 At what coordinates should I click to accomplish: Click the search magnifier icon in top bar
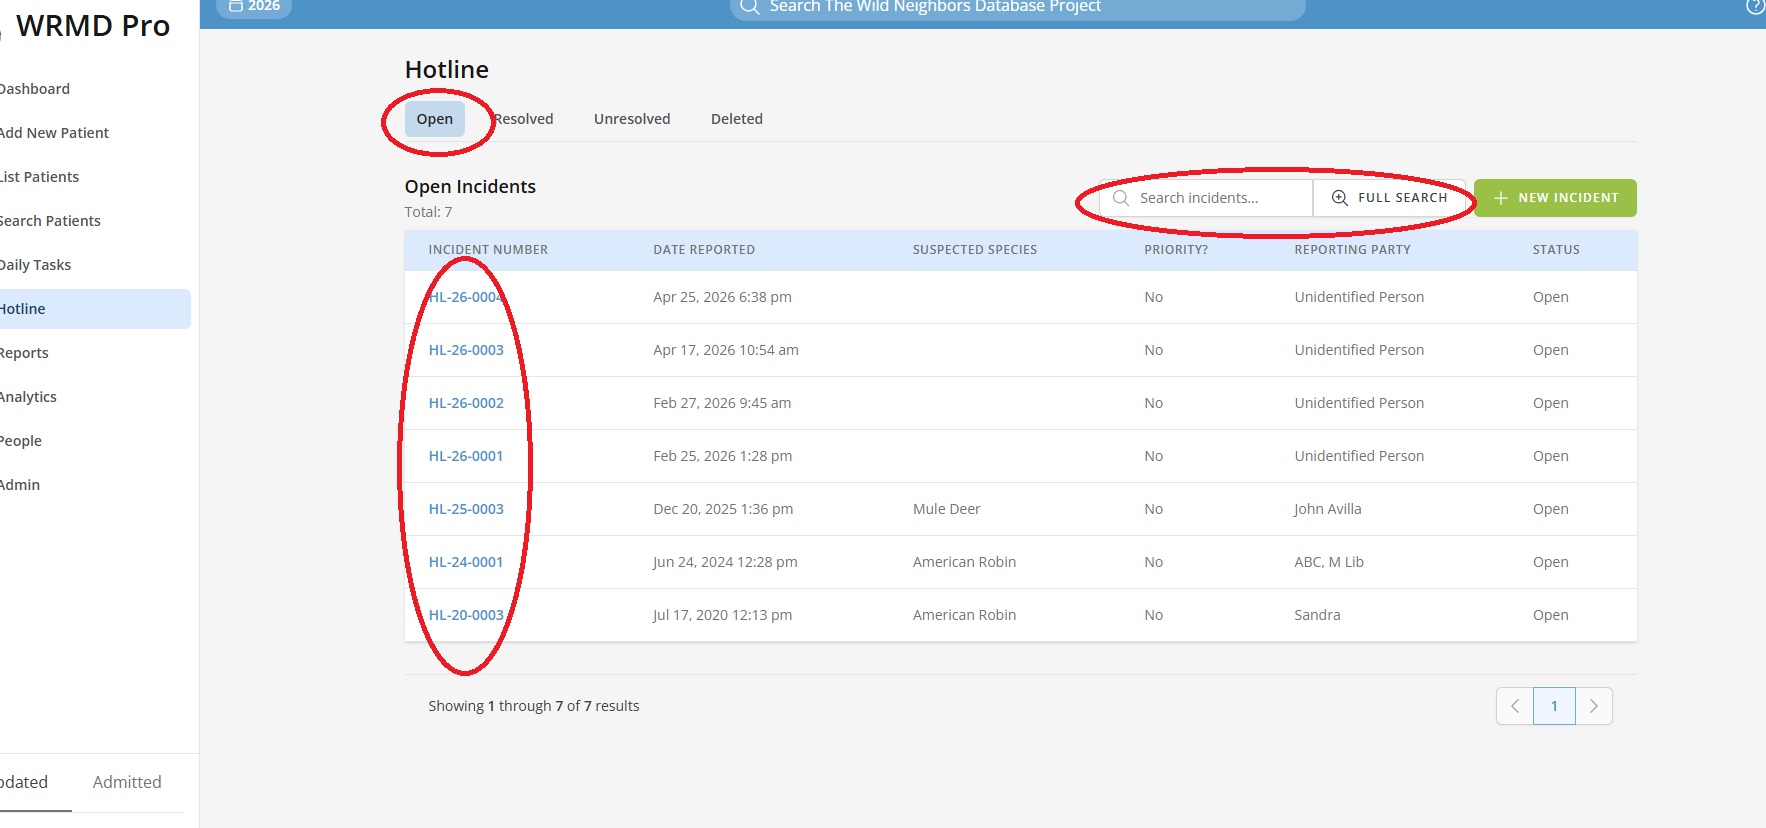(x=750, y=7)
